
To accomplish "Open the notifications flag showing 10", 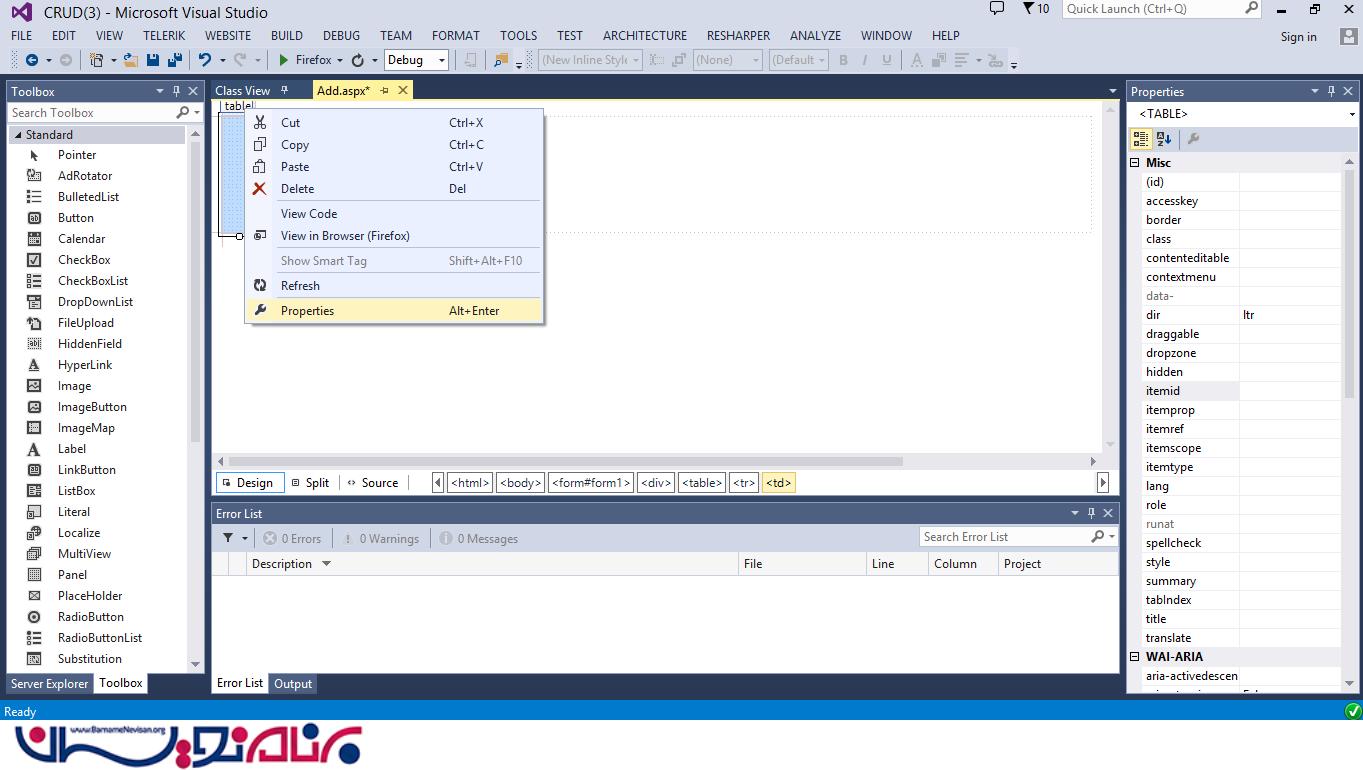I will [1035, 9].
